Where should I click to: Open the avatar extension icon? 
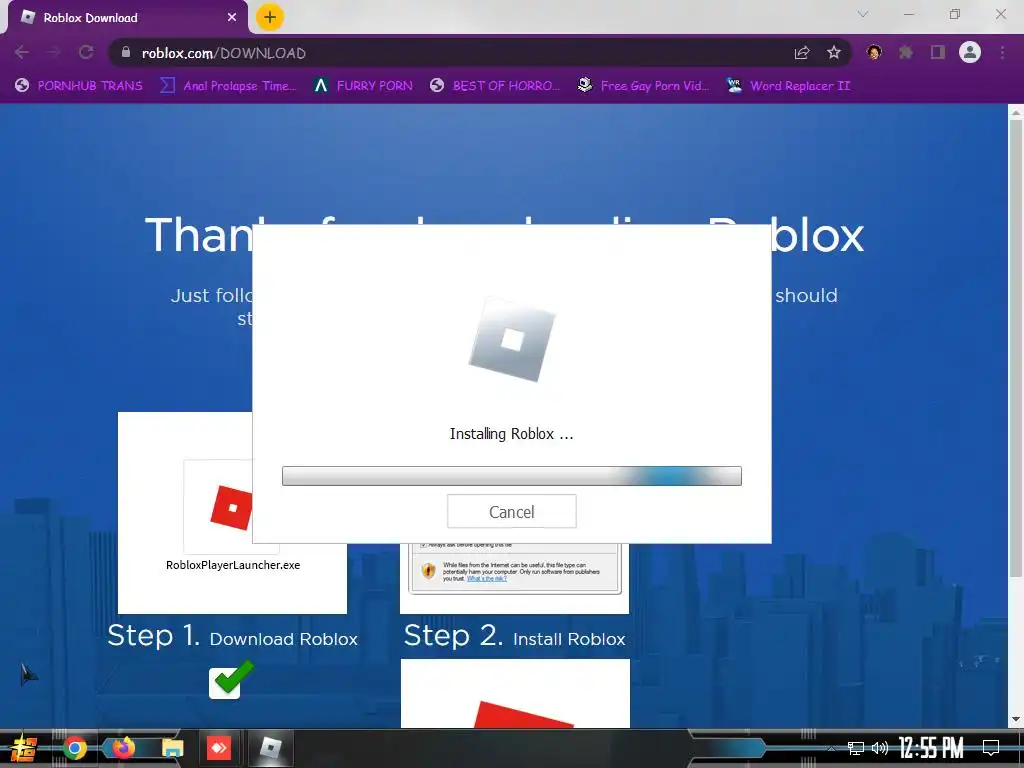(x=874, y=52)
